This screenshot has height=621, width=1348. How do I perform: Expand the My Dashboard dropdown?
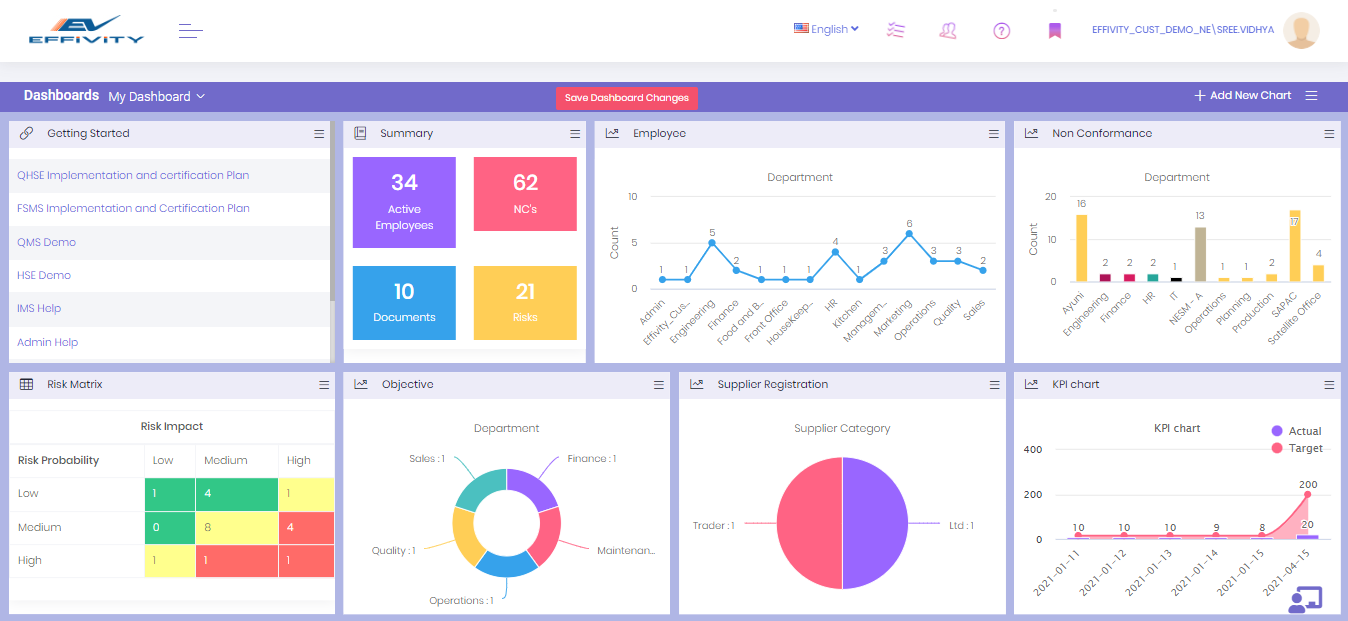pos(156,96)
